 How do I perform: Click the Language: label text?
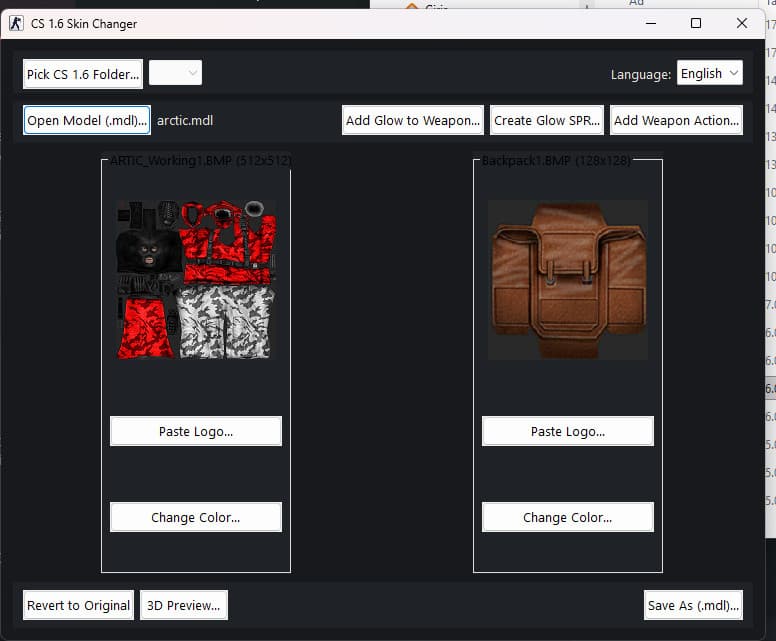coord(641,74)
